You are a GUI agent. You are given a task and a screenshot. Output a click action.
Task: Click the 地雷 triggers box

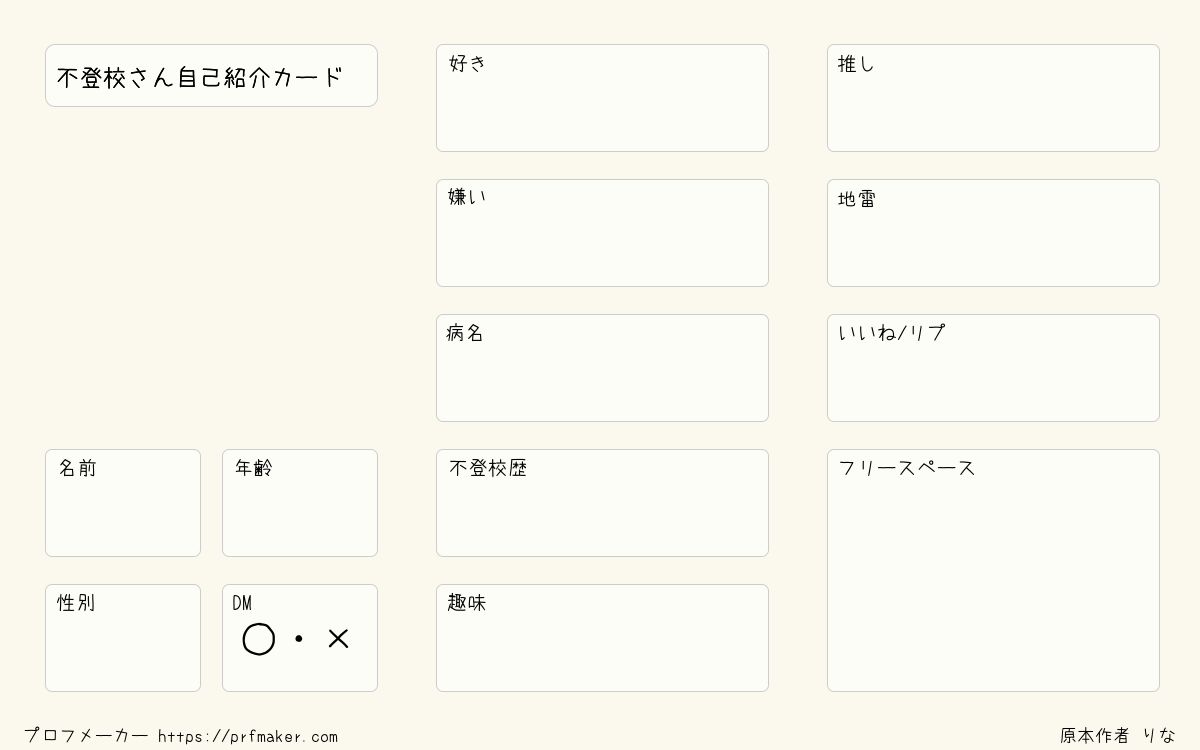pos(993,233)
